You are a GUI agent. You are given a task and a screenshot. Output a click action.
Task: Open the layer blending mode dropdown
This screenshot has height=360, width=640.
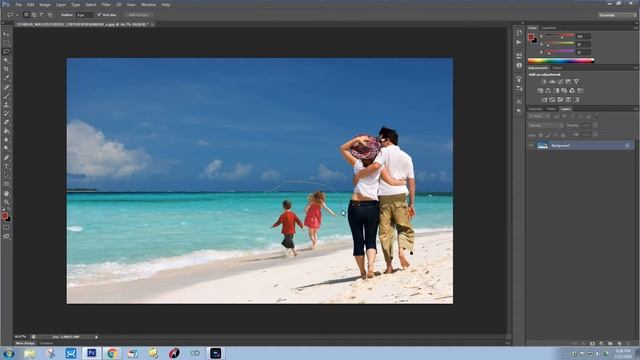(x=546, y=126)
